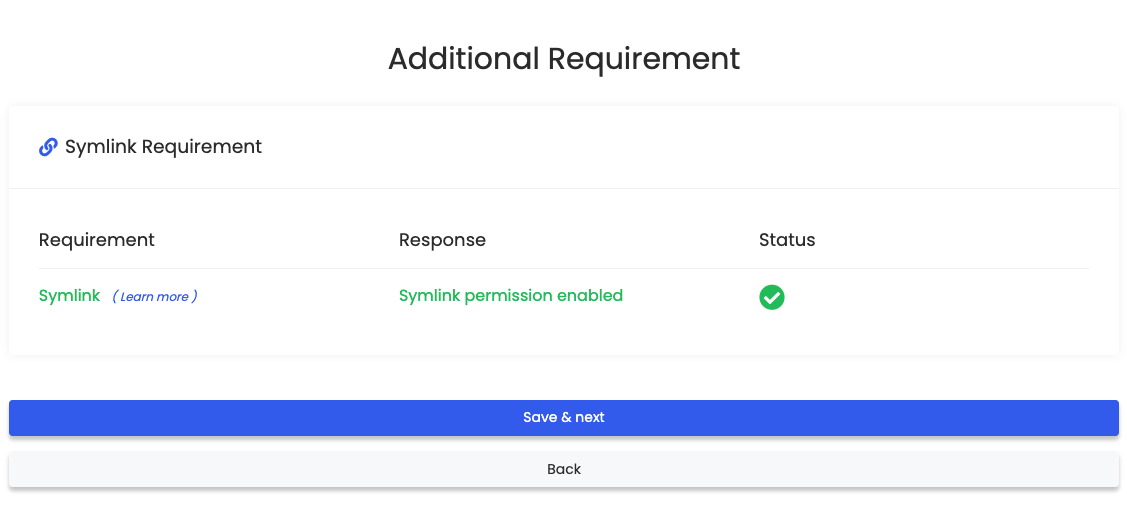Return to previous step via gray button
The image size is (1127, 505).
coord(563,469)
